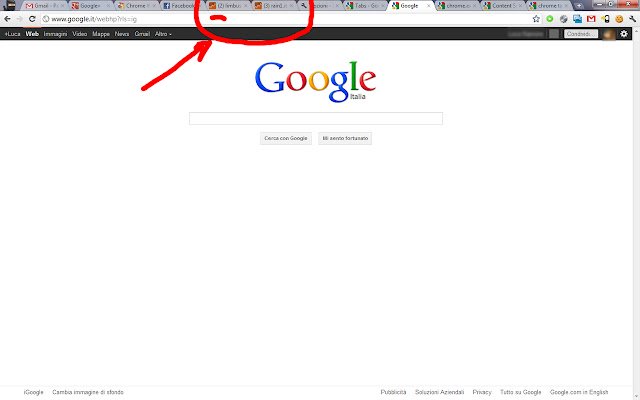Screen dimensions: 640x400
Task: Switch to the Google+ tab
Action: pos(91,6)
